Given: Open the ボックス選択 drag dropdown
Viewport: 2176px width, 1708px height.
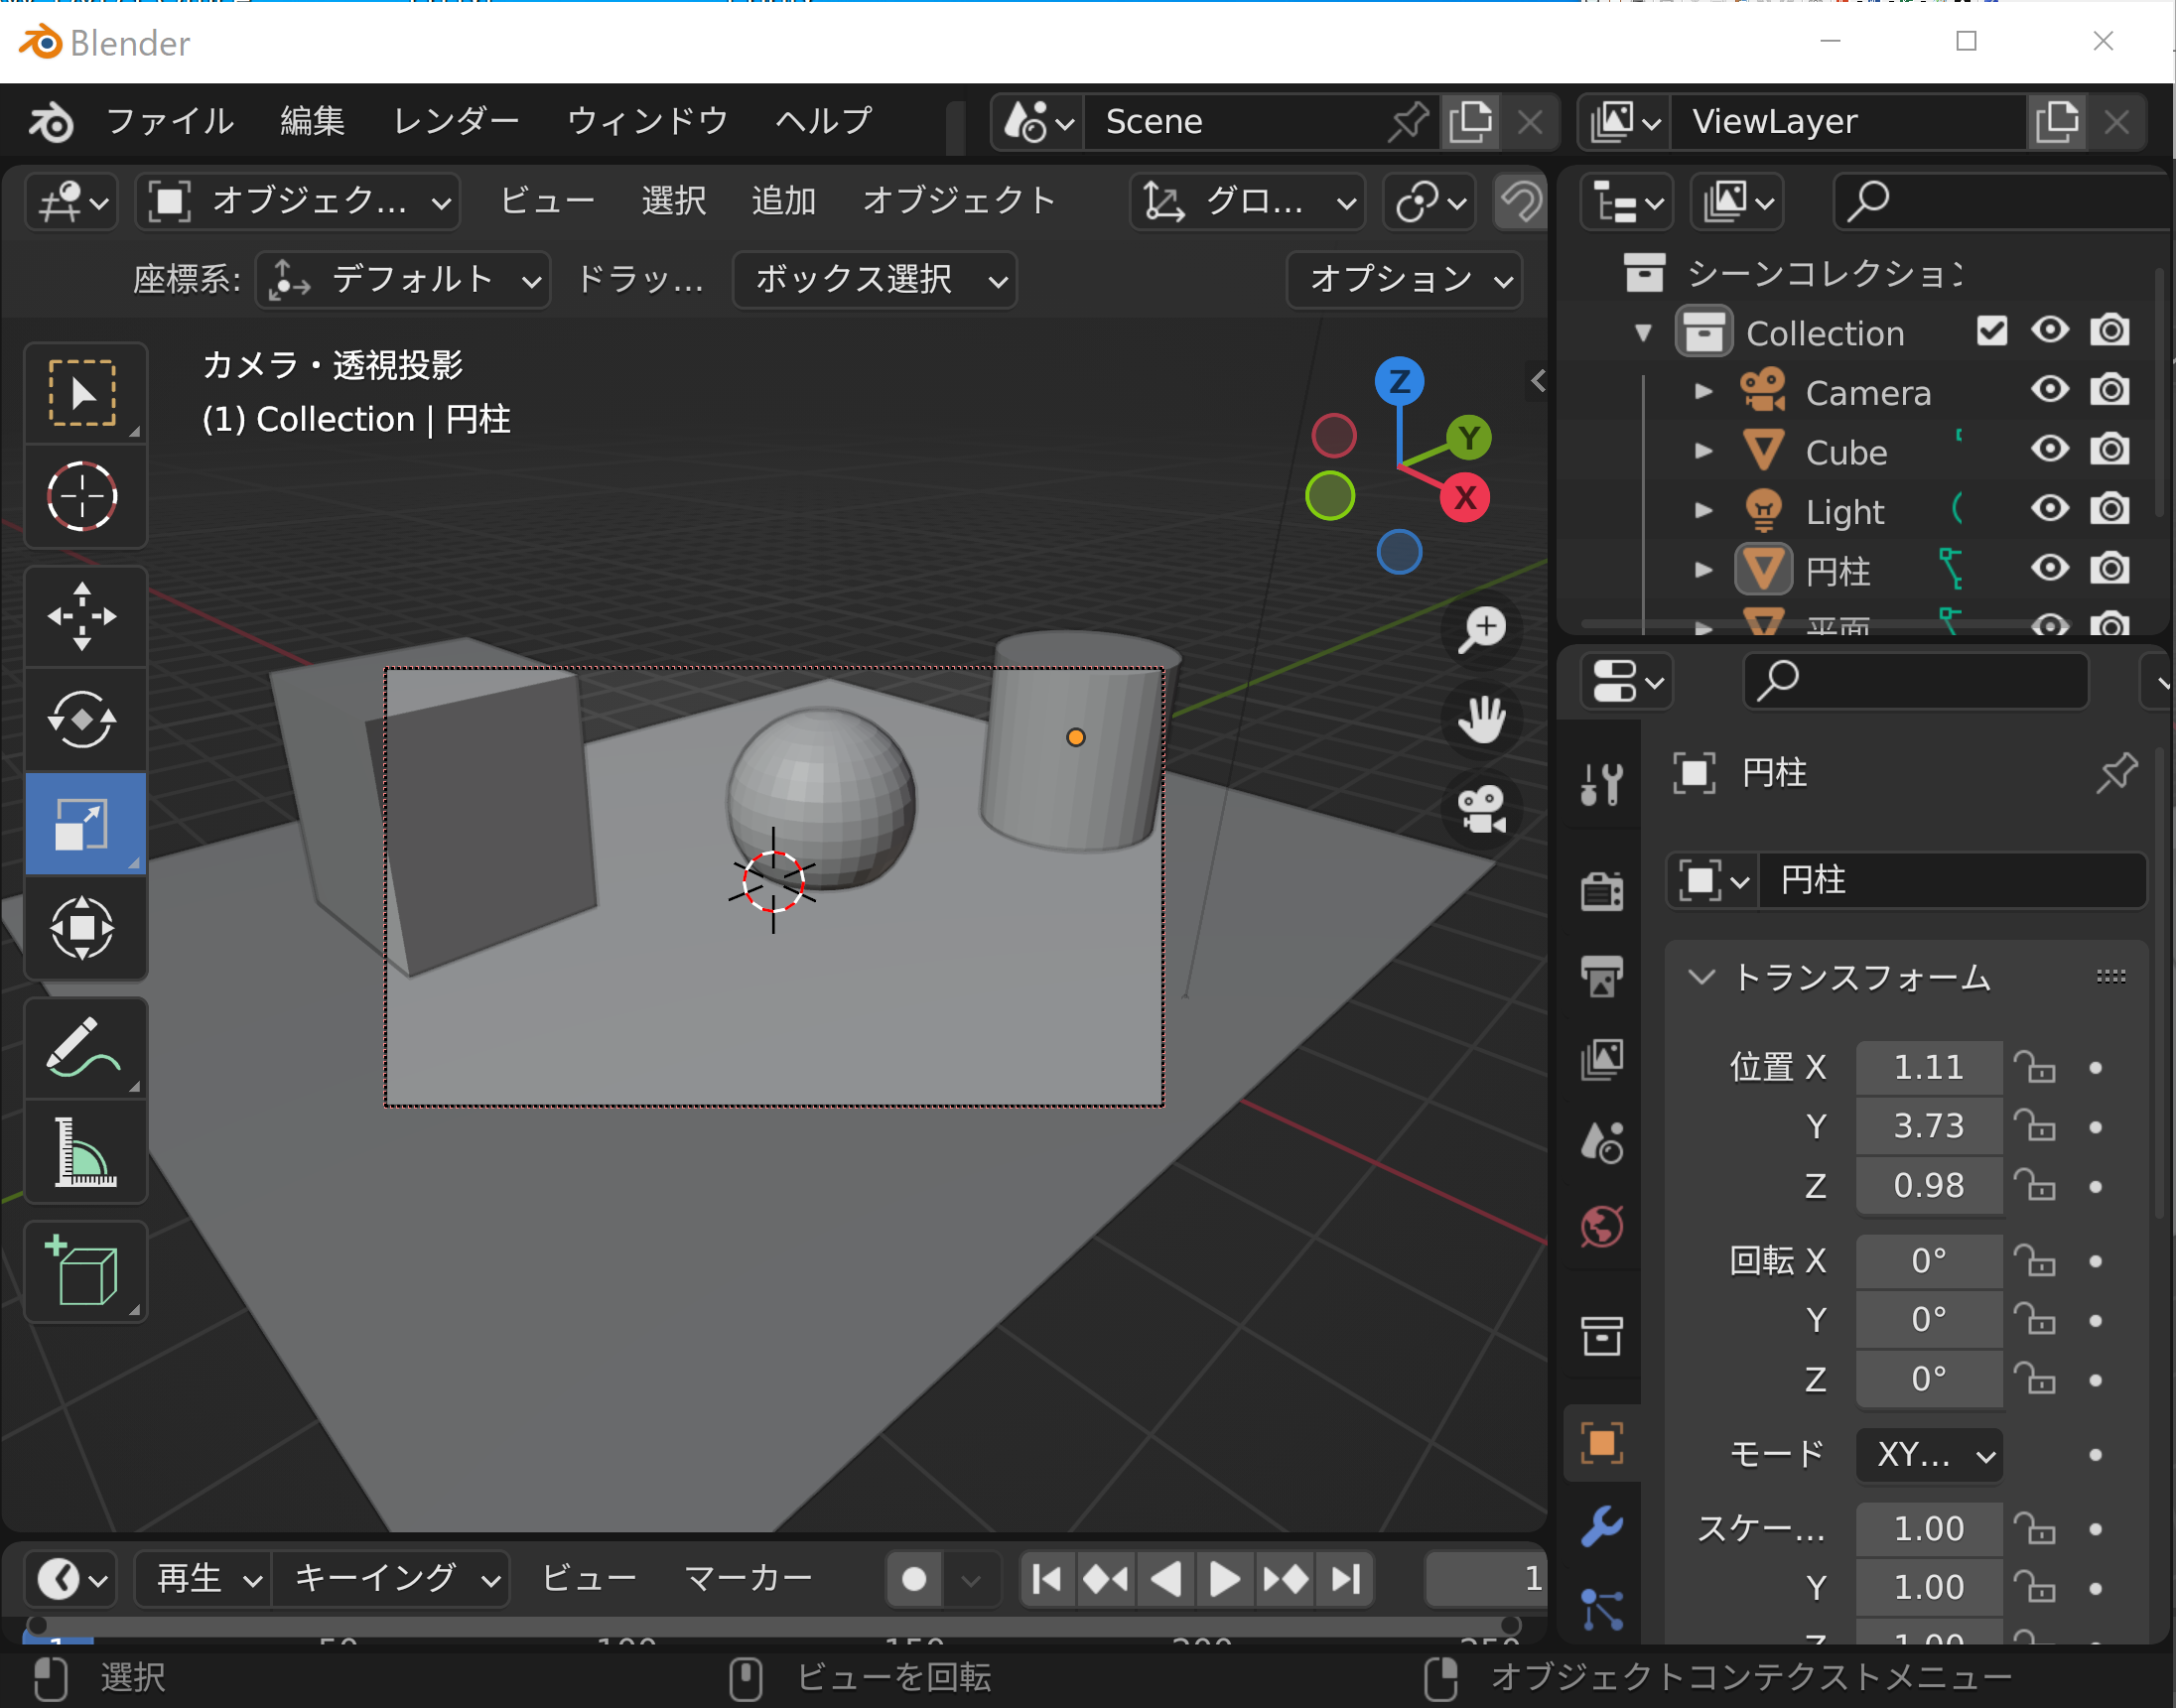Looking at the screenshot, I should [874, 279].
